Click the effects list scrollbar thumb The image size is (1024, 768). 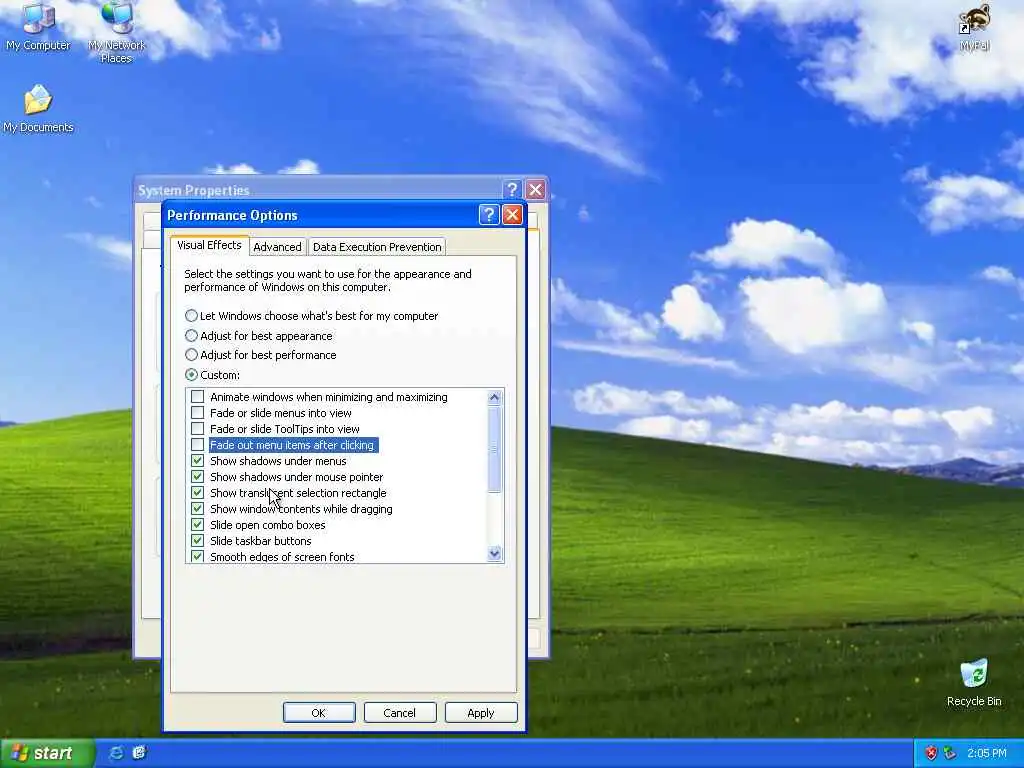pos(494,449)
